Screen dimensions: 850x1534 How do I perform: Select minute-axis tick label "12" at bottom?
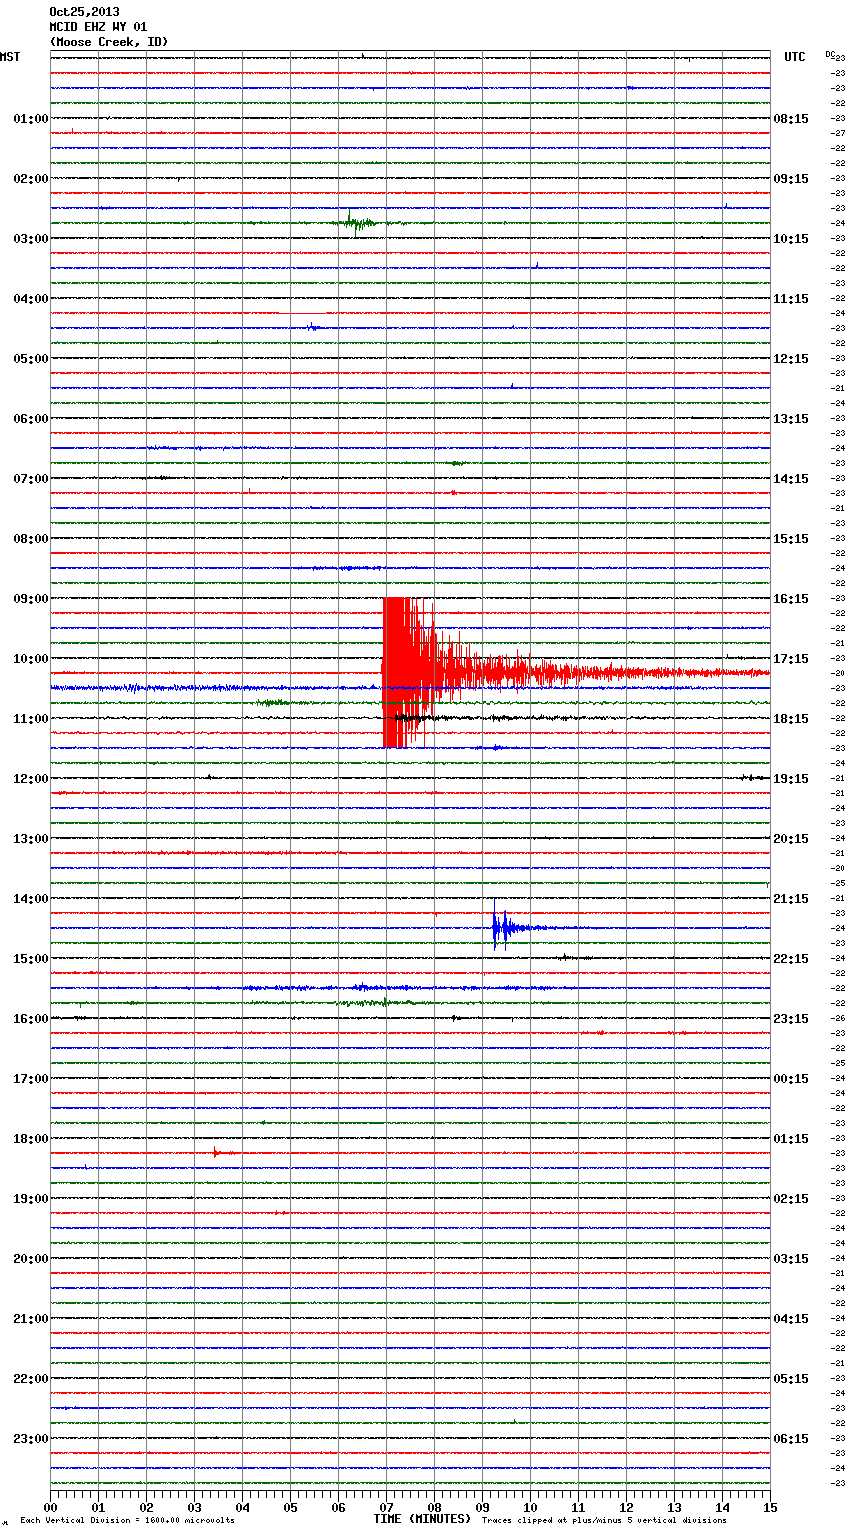point(626,1507)
